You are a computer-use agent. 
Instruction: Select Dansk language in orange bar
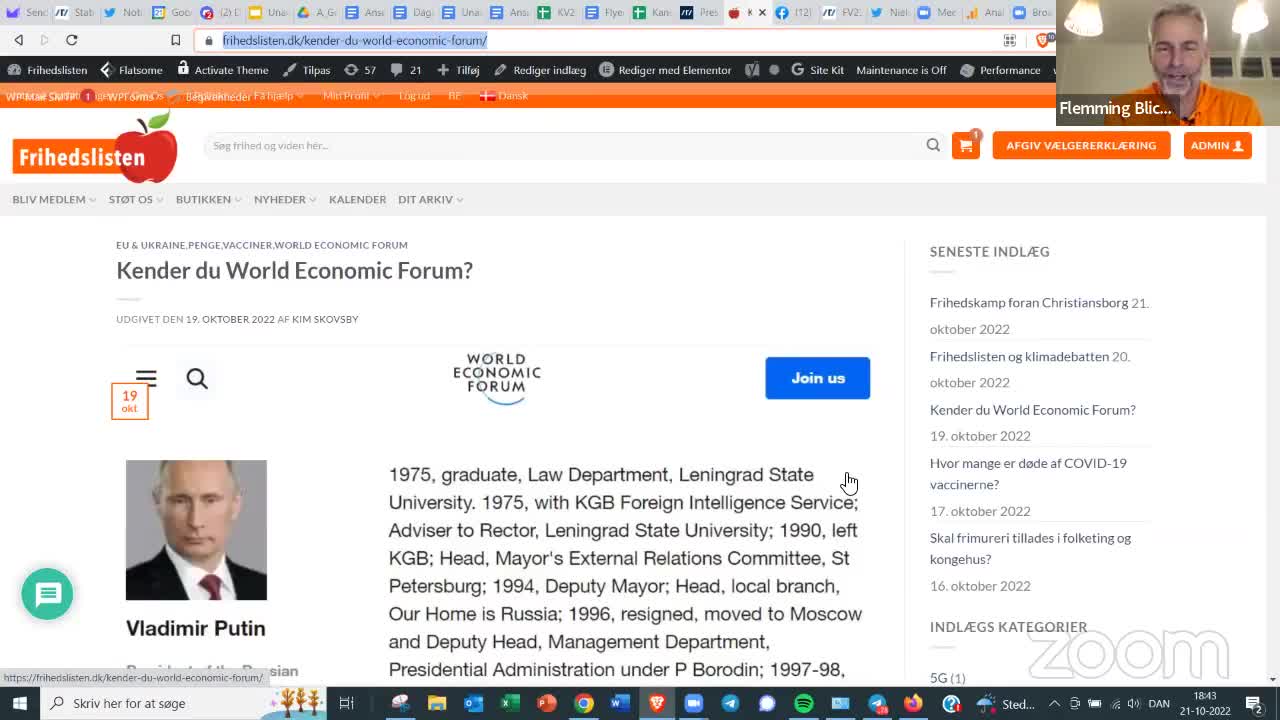tap(503, 96)
